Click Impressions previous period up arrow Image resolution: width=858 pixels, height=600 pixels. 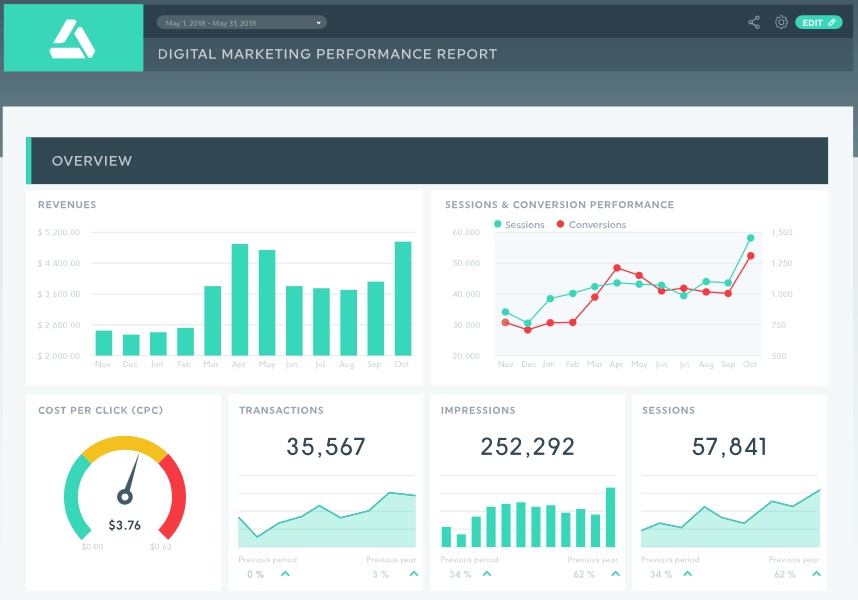(487, 574)
